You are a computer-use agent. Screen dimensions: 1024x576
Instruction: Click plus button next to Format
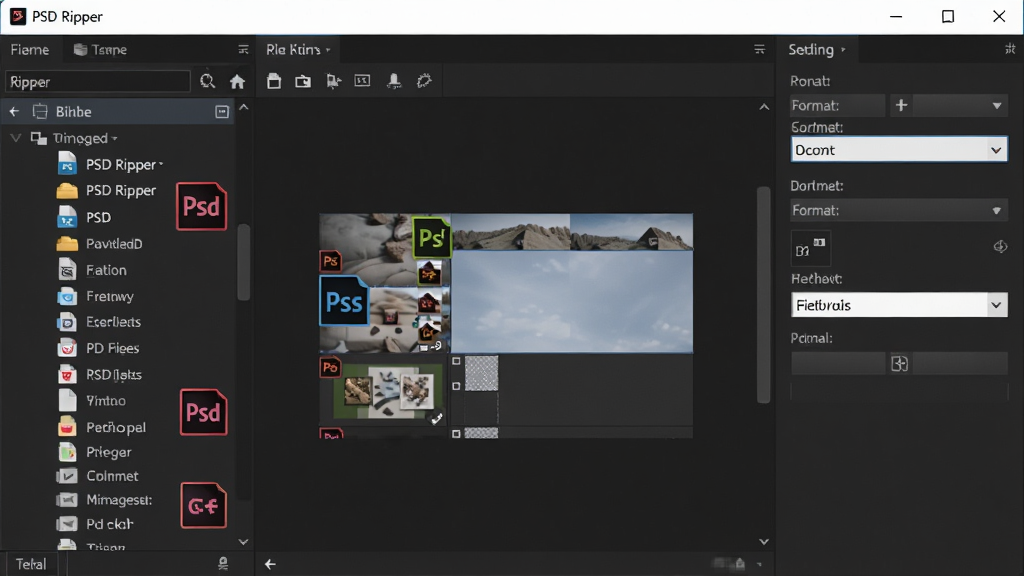(901, 105)
